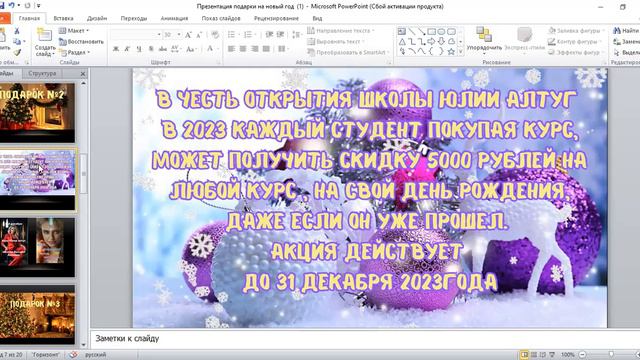Select the ПОДАРОК №3 slide thumbnail
This screenshot has width=640, height=360.
37,315
